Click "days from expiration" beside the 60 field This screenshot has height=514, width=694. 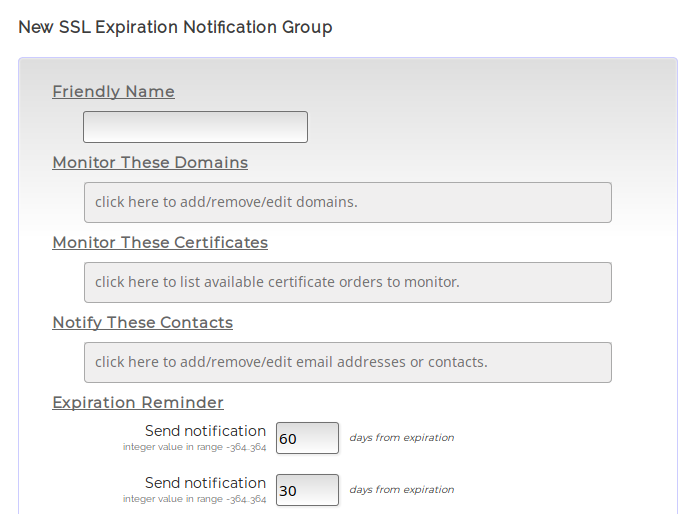(x=401, y=438)
